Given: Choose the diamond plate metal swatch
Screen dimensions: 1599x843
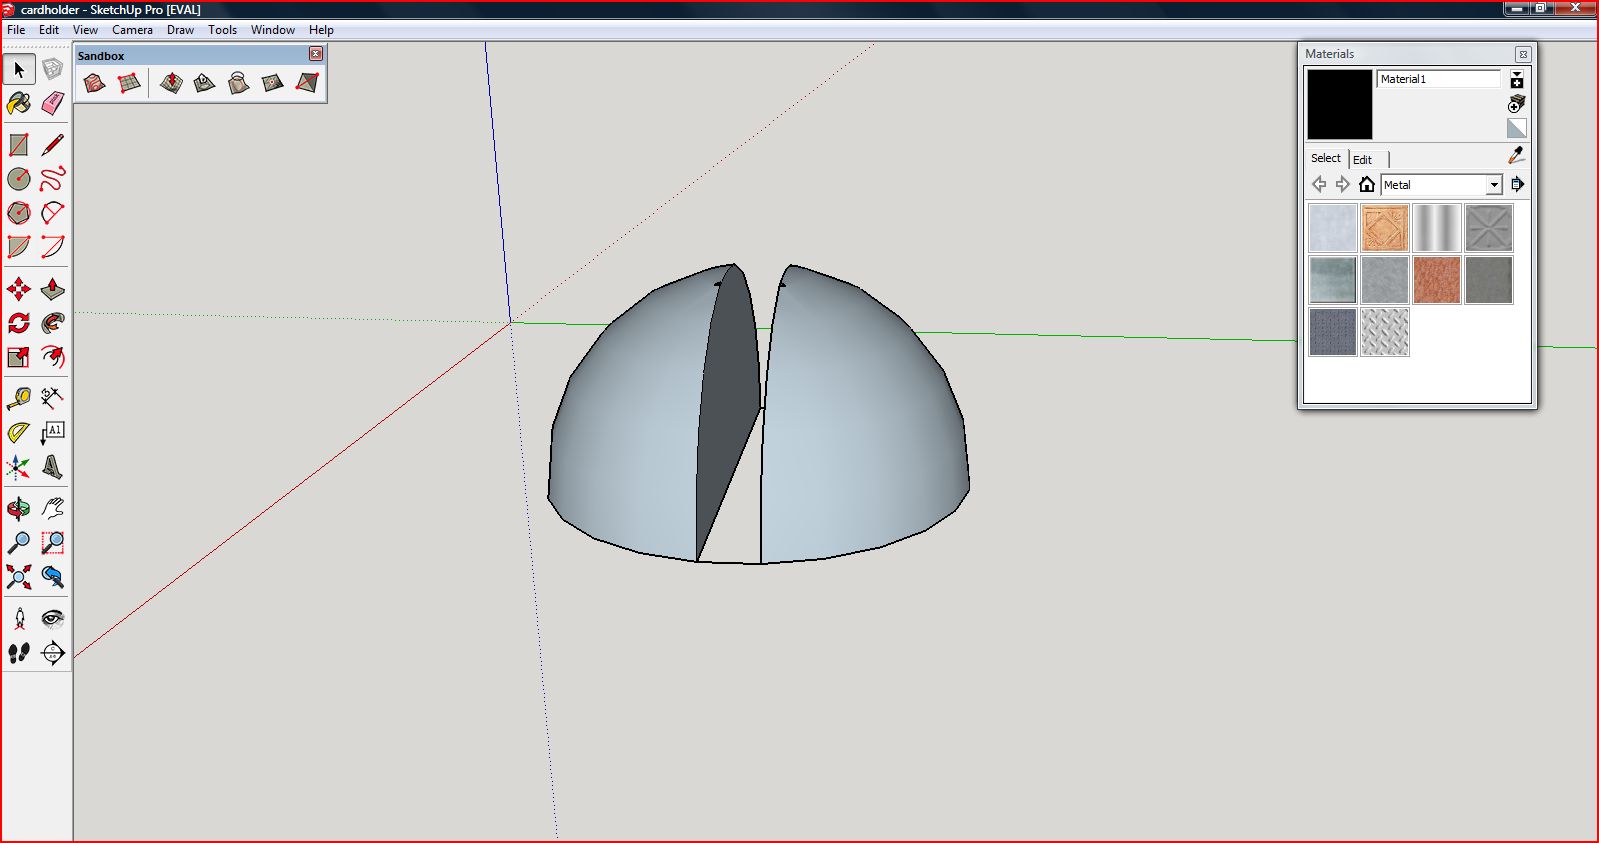Looking at the screenshot, I should click(1385, 332).
